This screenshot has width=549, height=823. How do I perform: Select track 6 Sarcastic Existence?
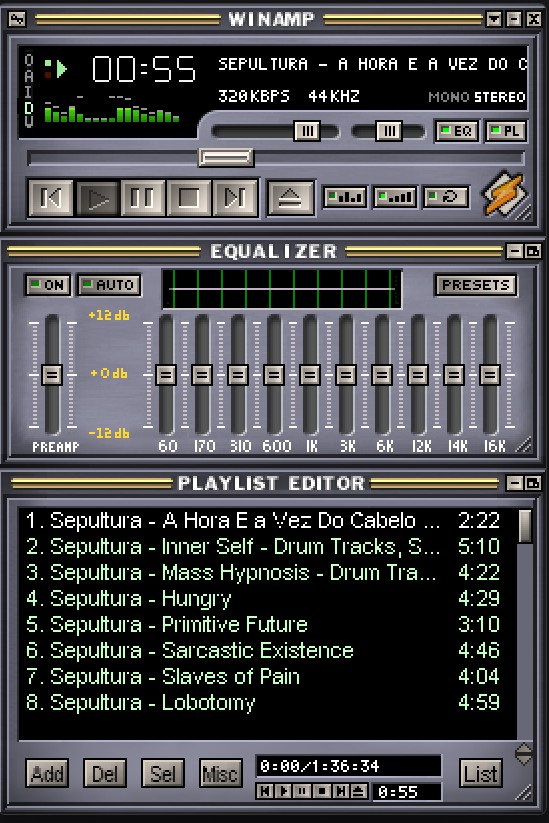pyautogui.click(x=268, y=650)
